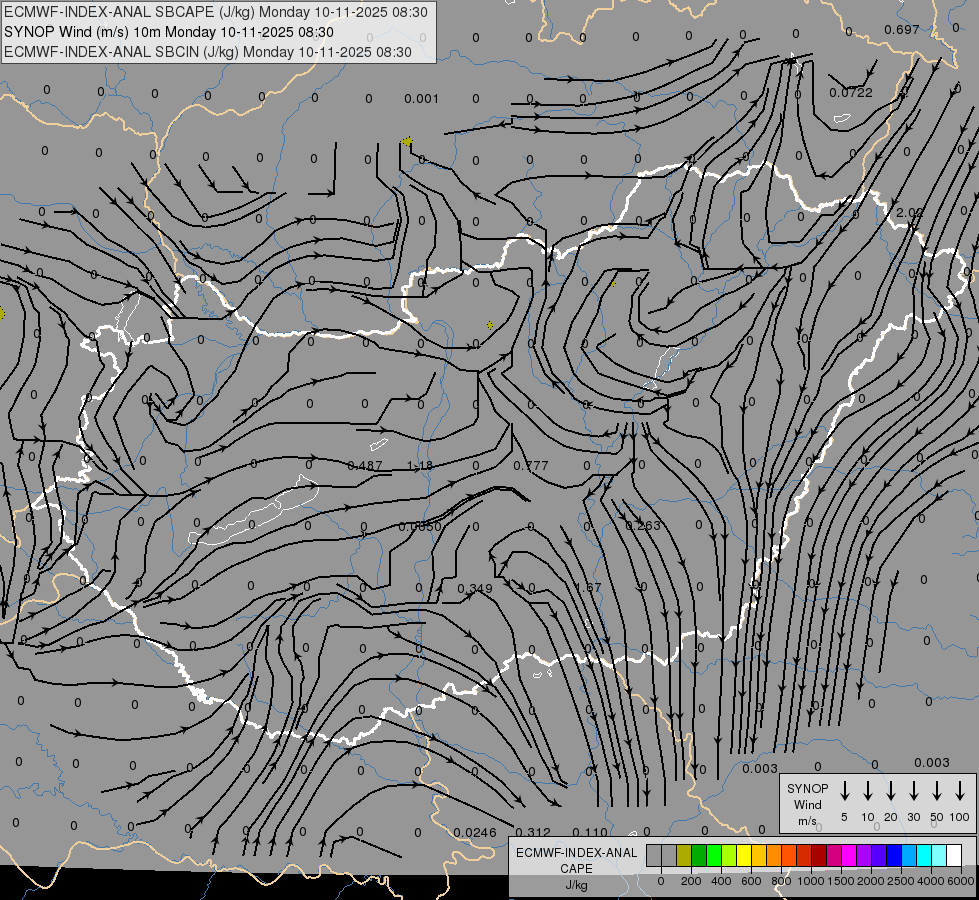Click the wind arrow labeled 30

(913, 791)
